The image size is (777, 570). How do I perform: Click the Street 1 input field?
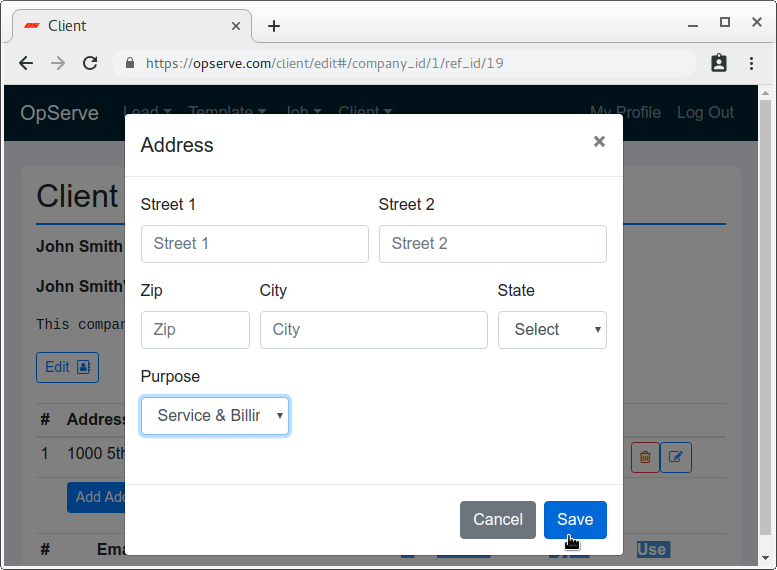(255, 244)
